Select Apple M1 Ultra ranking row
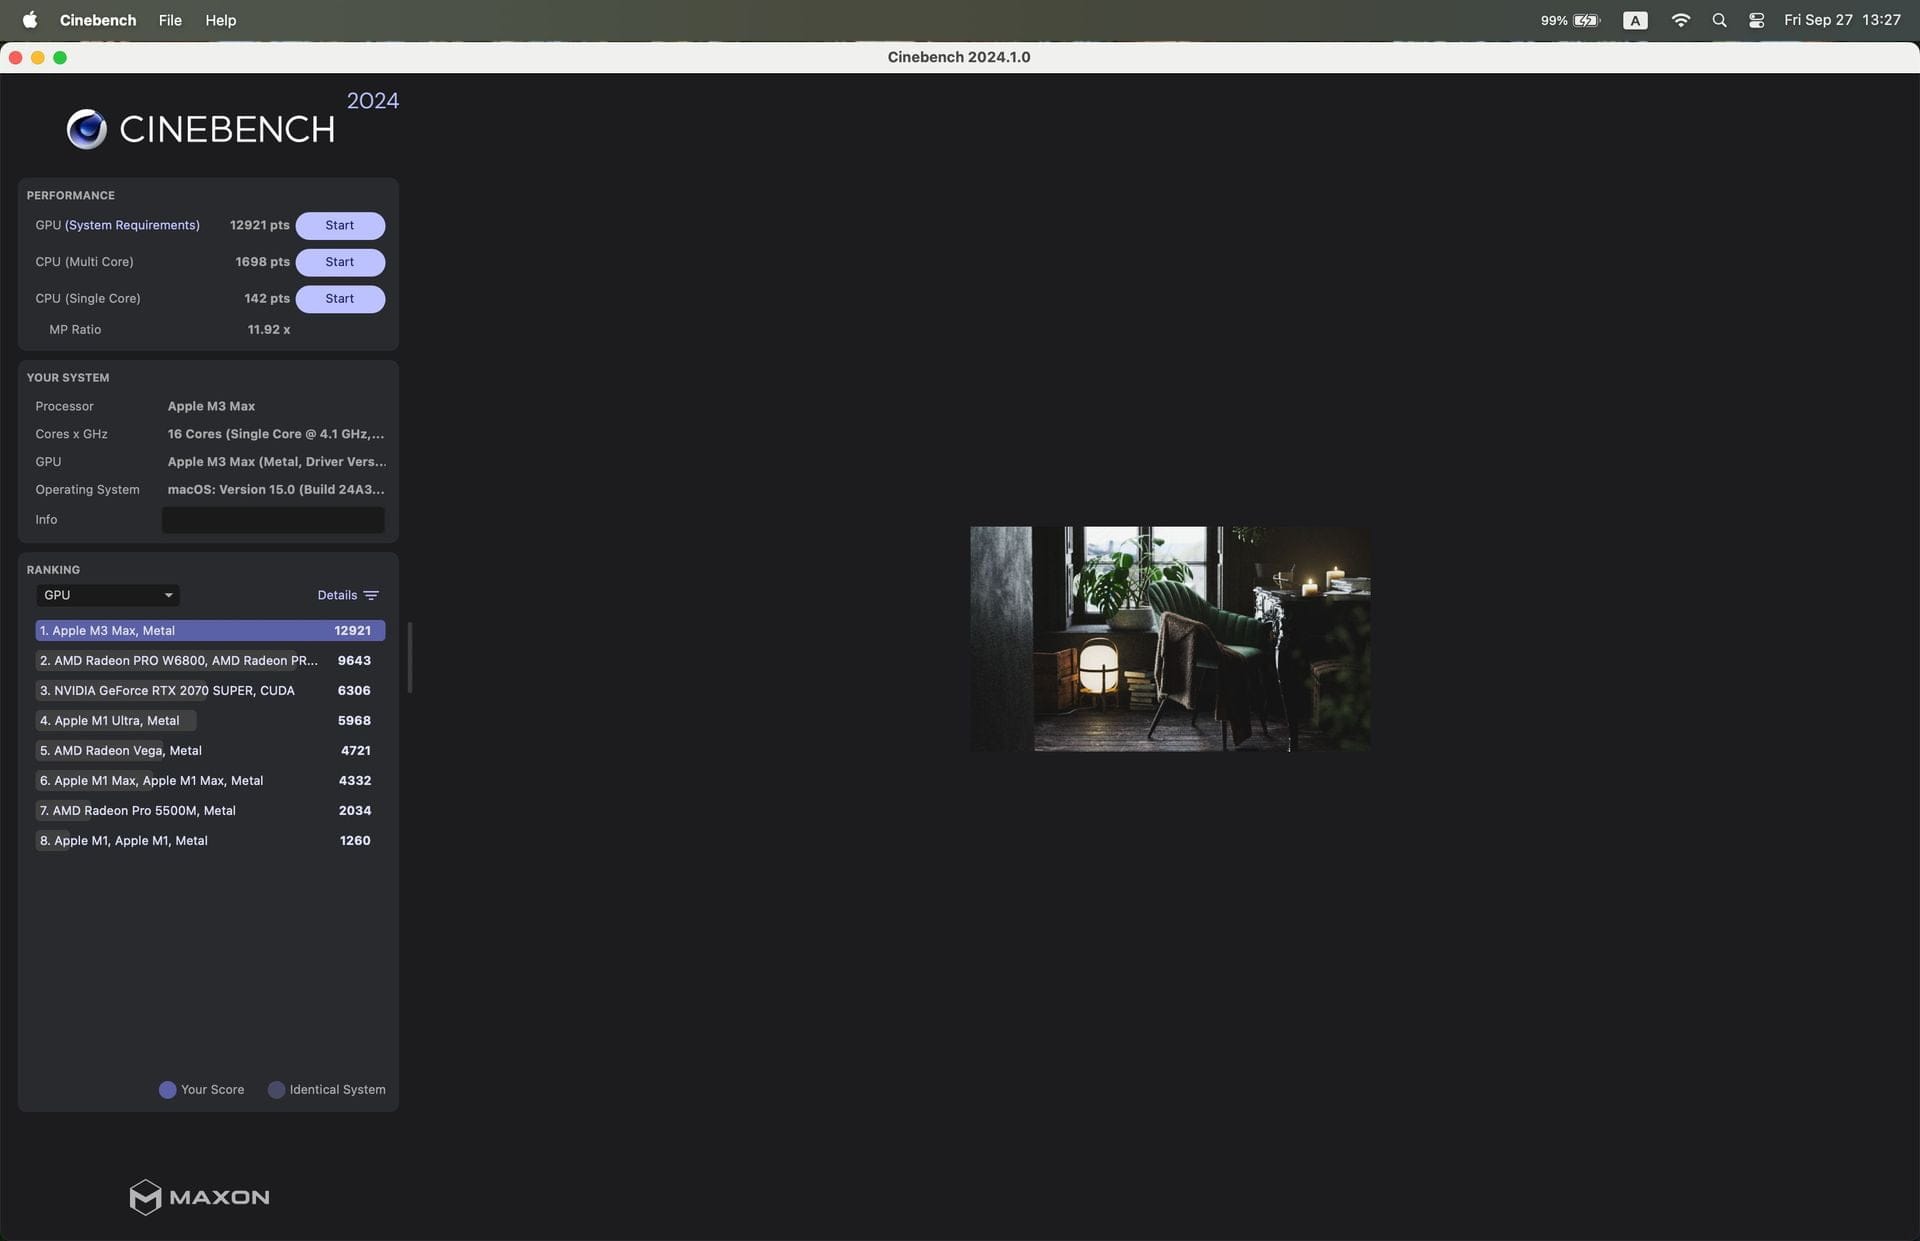Image resolution: width=1920 pixels, height=1241 pixels. coord(210,720)
